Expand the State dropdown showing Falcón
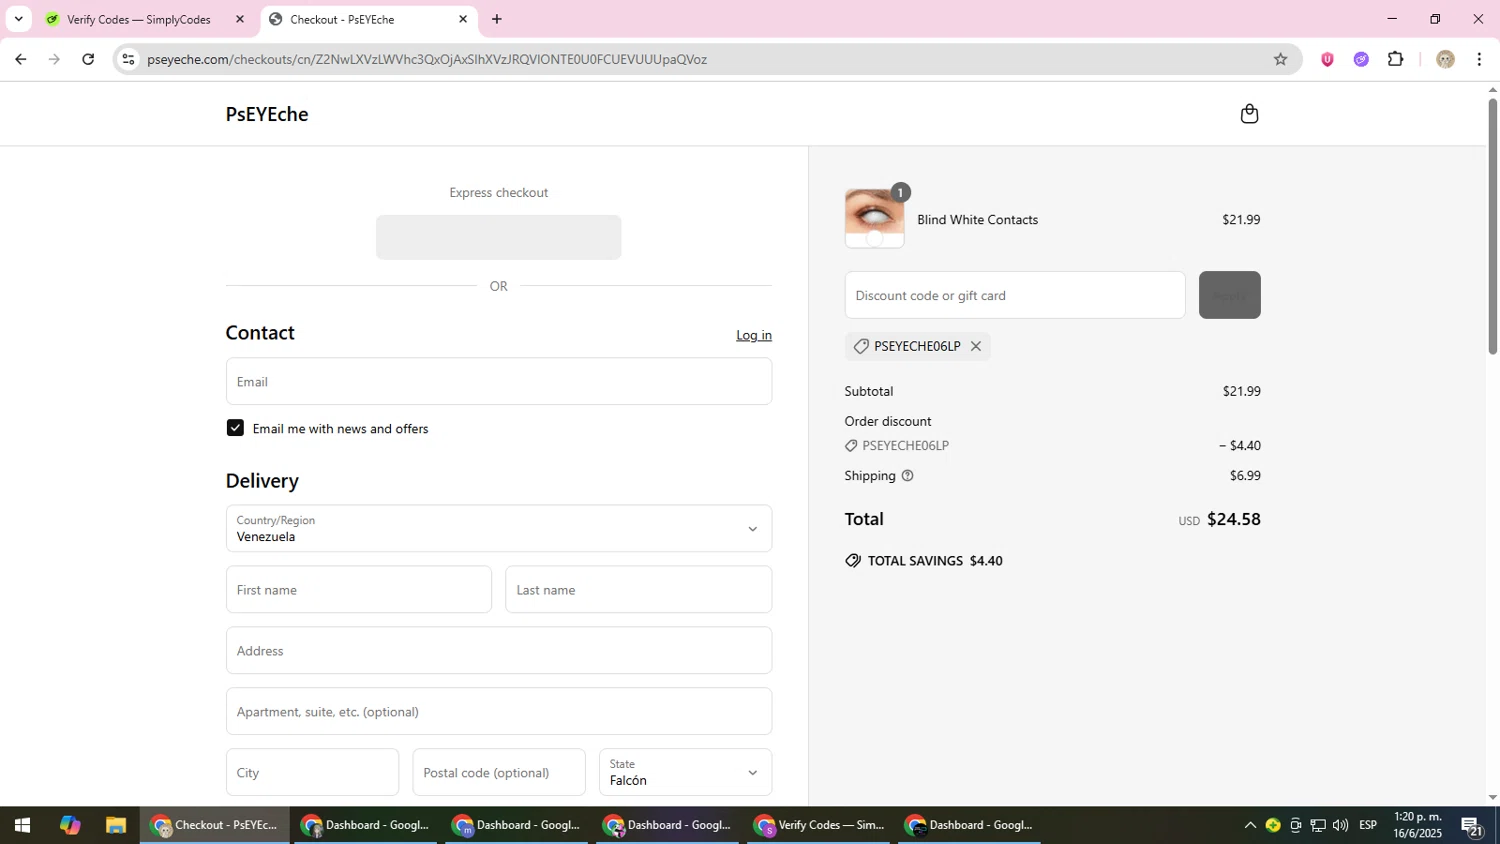Image resolution: width=1500 pixels, height=844 pixels. 685,772
